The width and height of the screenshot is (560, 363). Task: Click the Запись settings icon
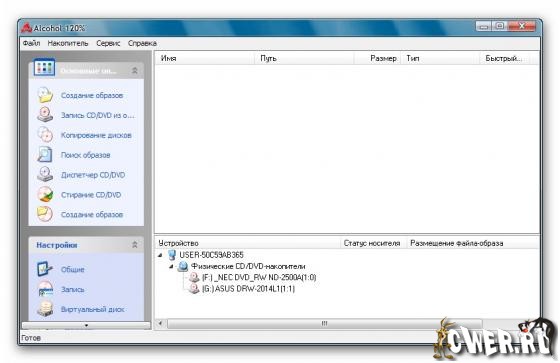pyautogui.click(x=45, y=289)
